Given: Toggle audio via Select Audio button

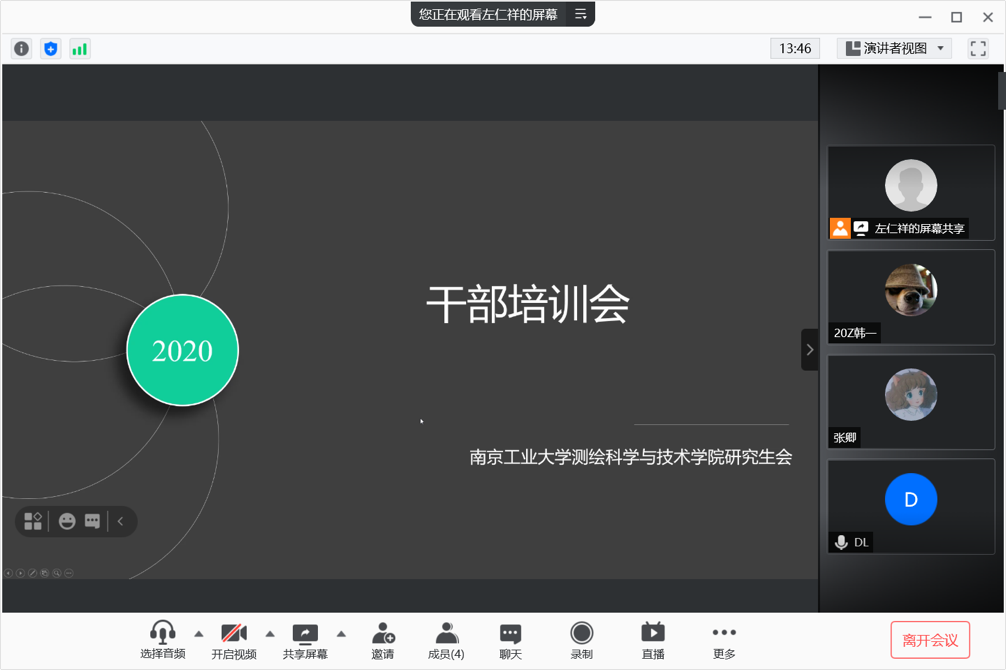Looking at the screenshot, I should coord(162,640).
